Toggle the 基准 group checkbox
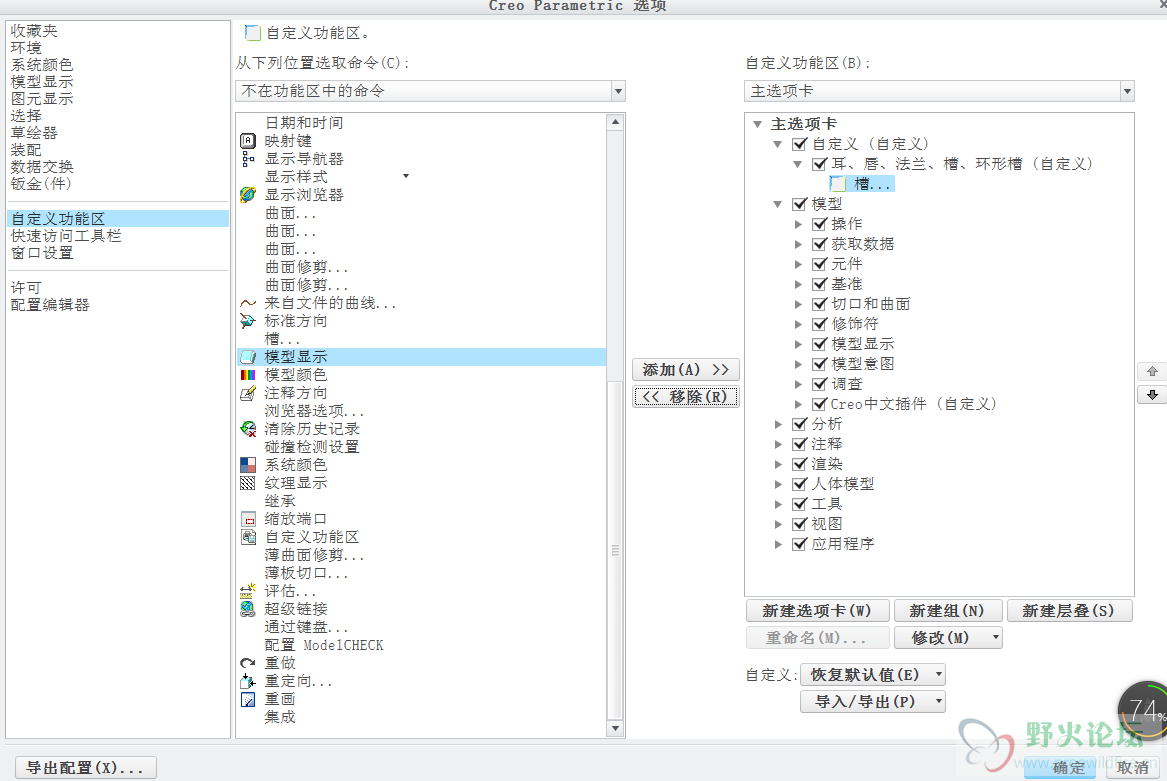Viewport: 1167px width, 781px height. 819,284
